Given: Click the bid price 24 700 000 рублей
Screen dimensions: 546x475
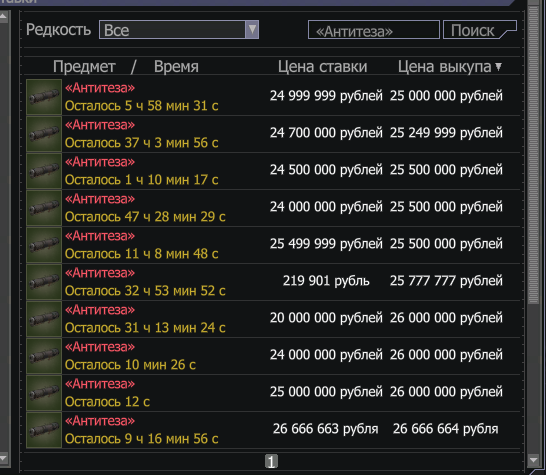Looking at the screenshot, I should click(x=326, y=133).
